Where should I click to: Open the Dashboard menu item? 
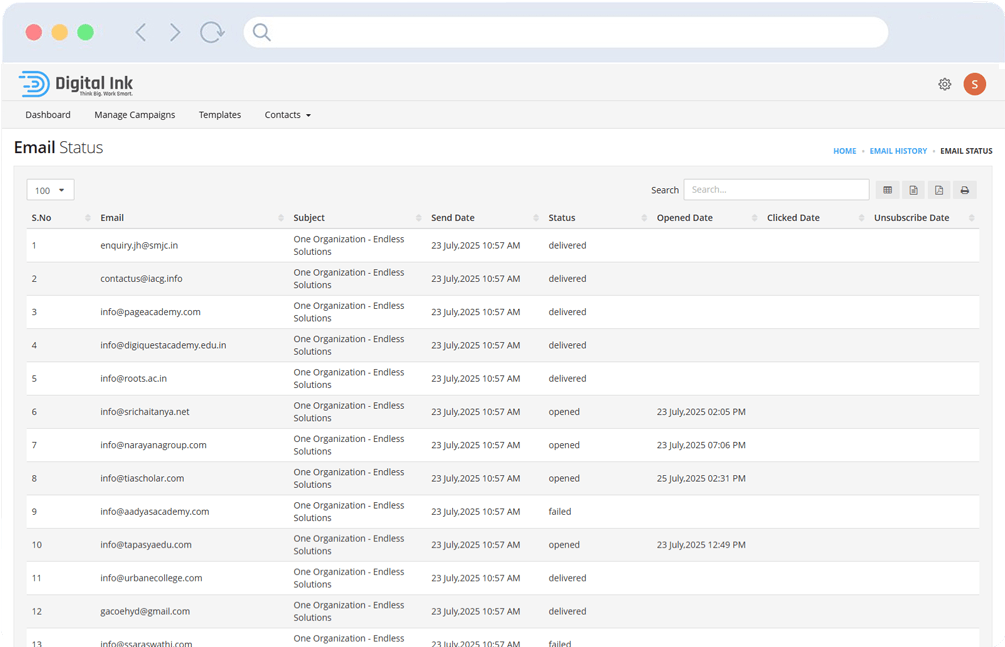[x=48, y=115]
